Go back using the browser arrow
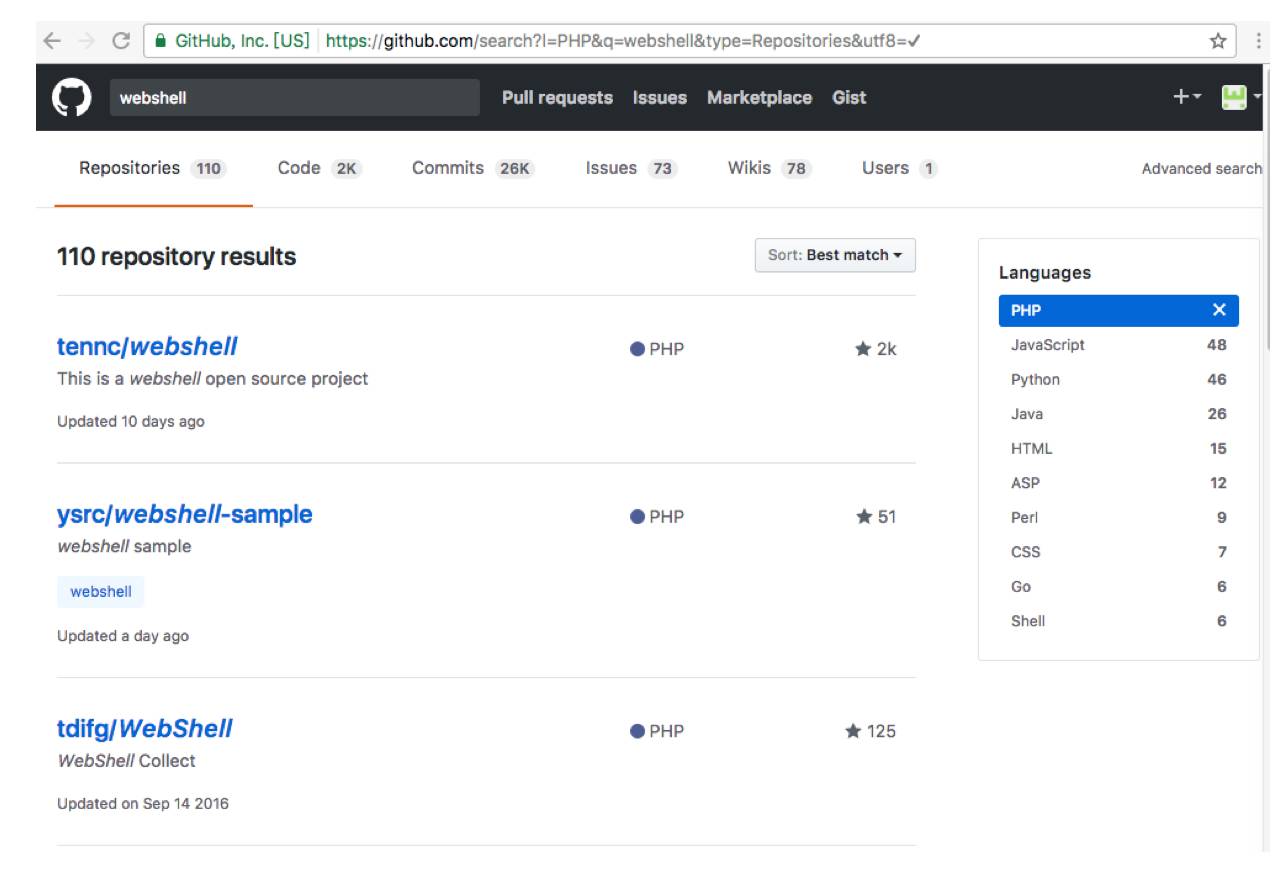Screen dimensions: 1284x870 click(50, 41)
